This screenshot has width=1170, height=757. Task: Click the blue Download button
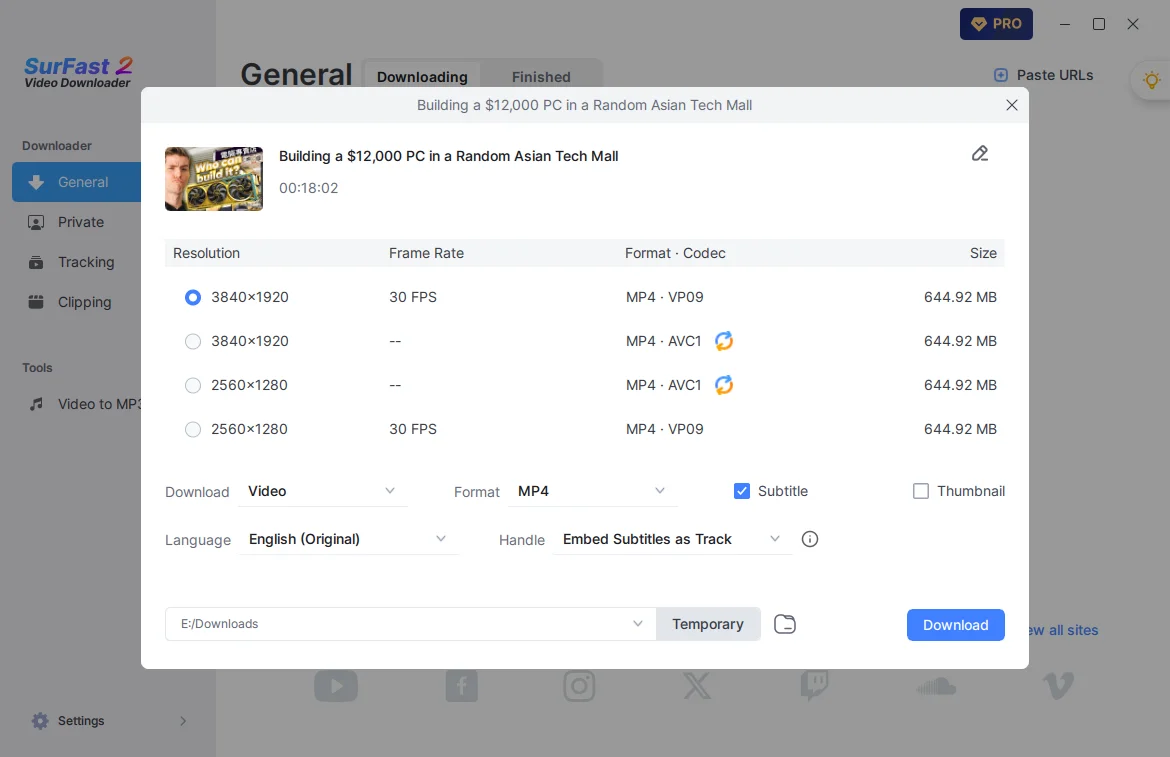956,625
